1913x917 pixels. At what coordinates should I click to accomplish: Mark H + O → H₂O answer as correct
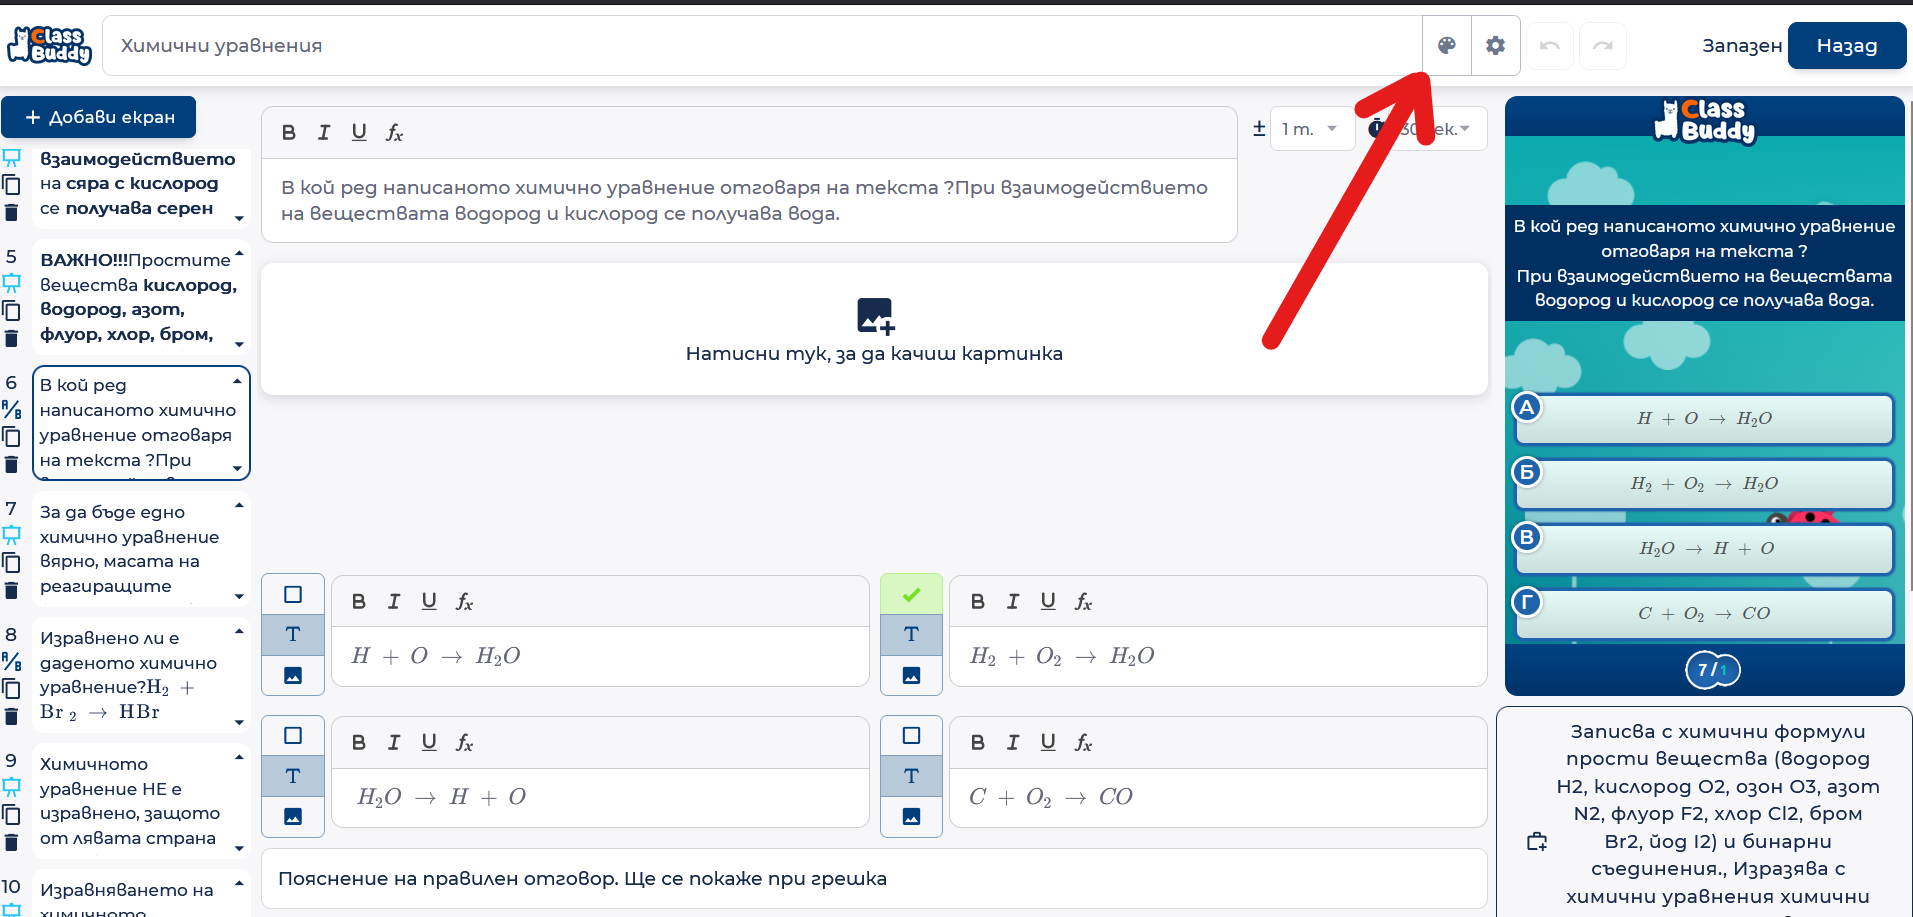point(293,595)
